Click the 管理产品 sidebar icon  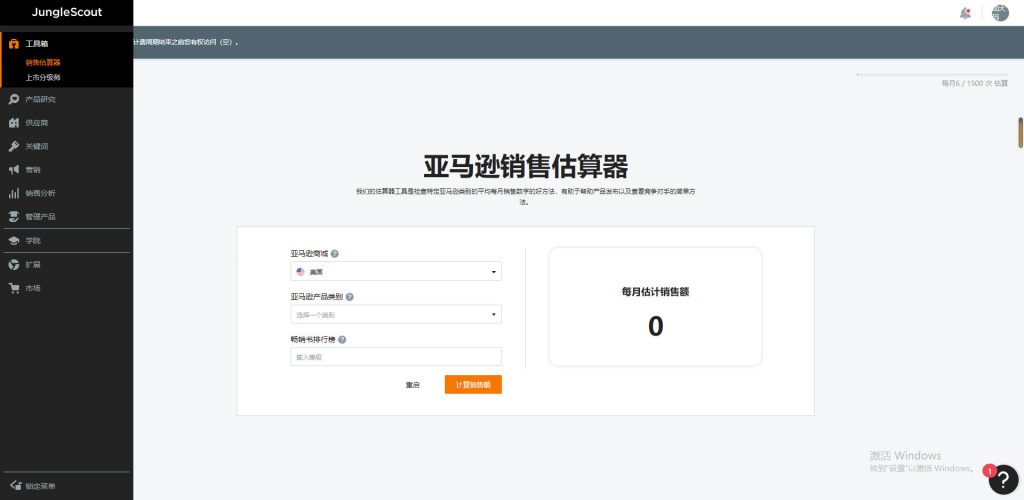pos(14,216)
